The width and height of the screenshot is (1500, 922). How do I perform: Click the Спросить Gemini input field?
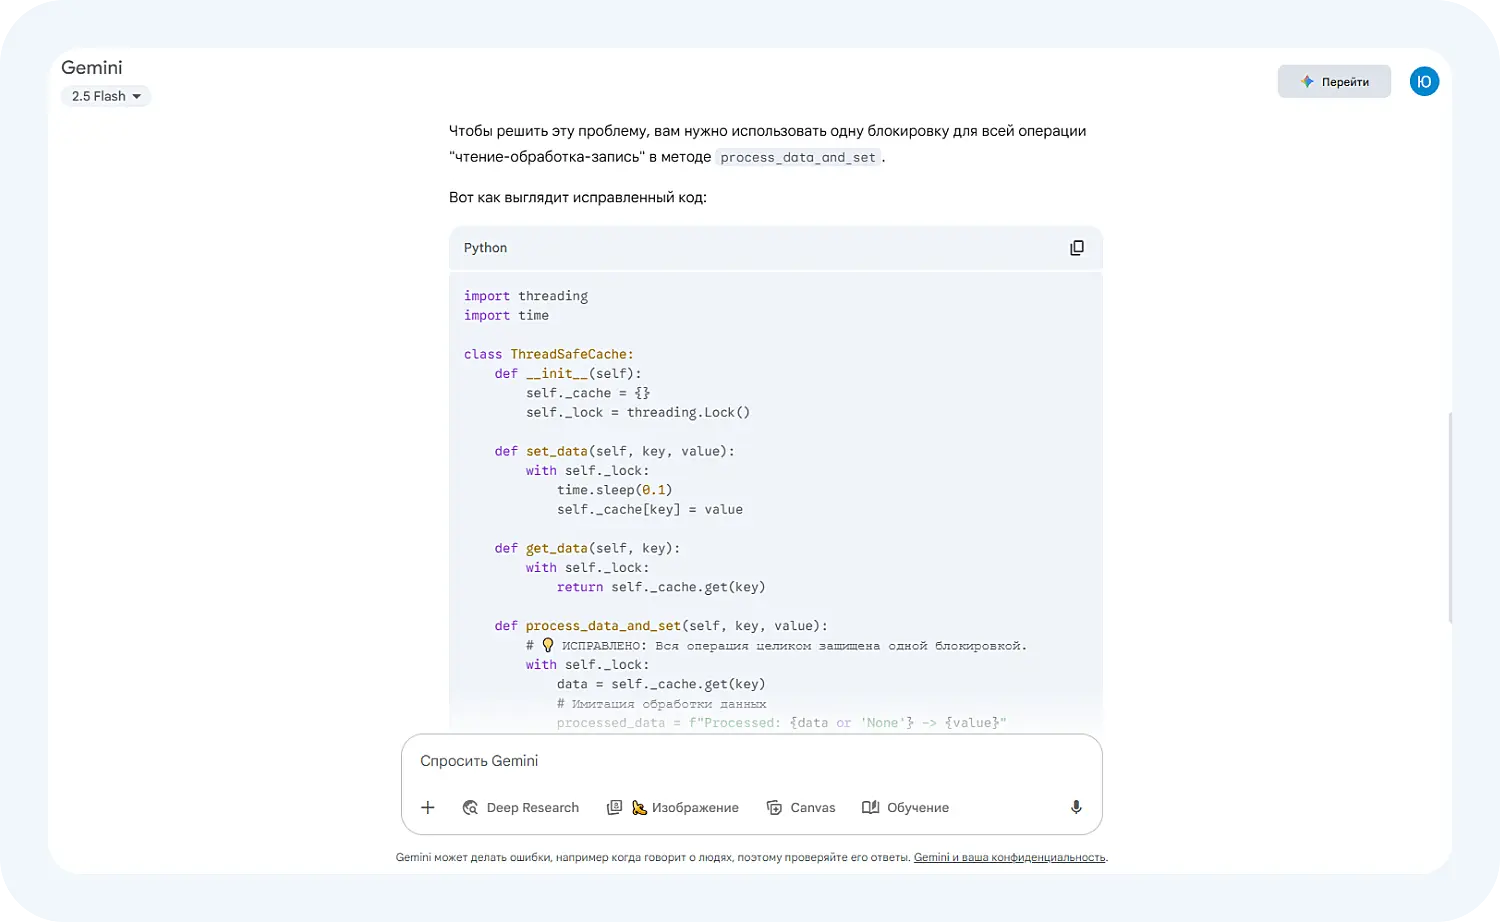pyautogui.click(x=750, y=760)
